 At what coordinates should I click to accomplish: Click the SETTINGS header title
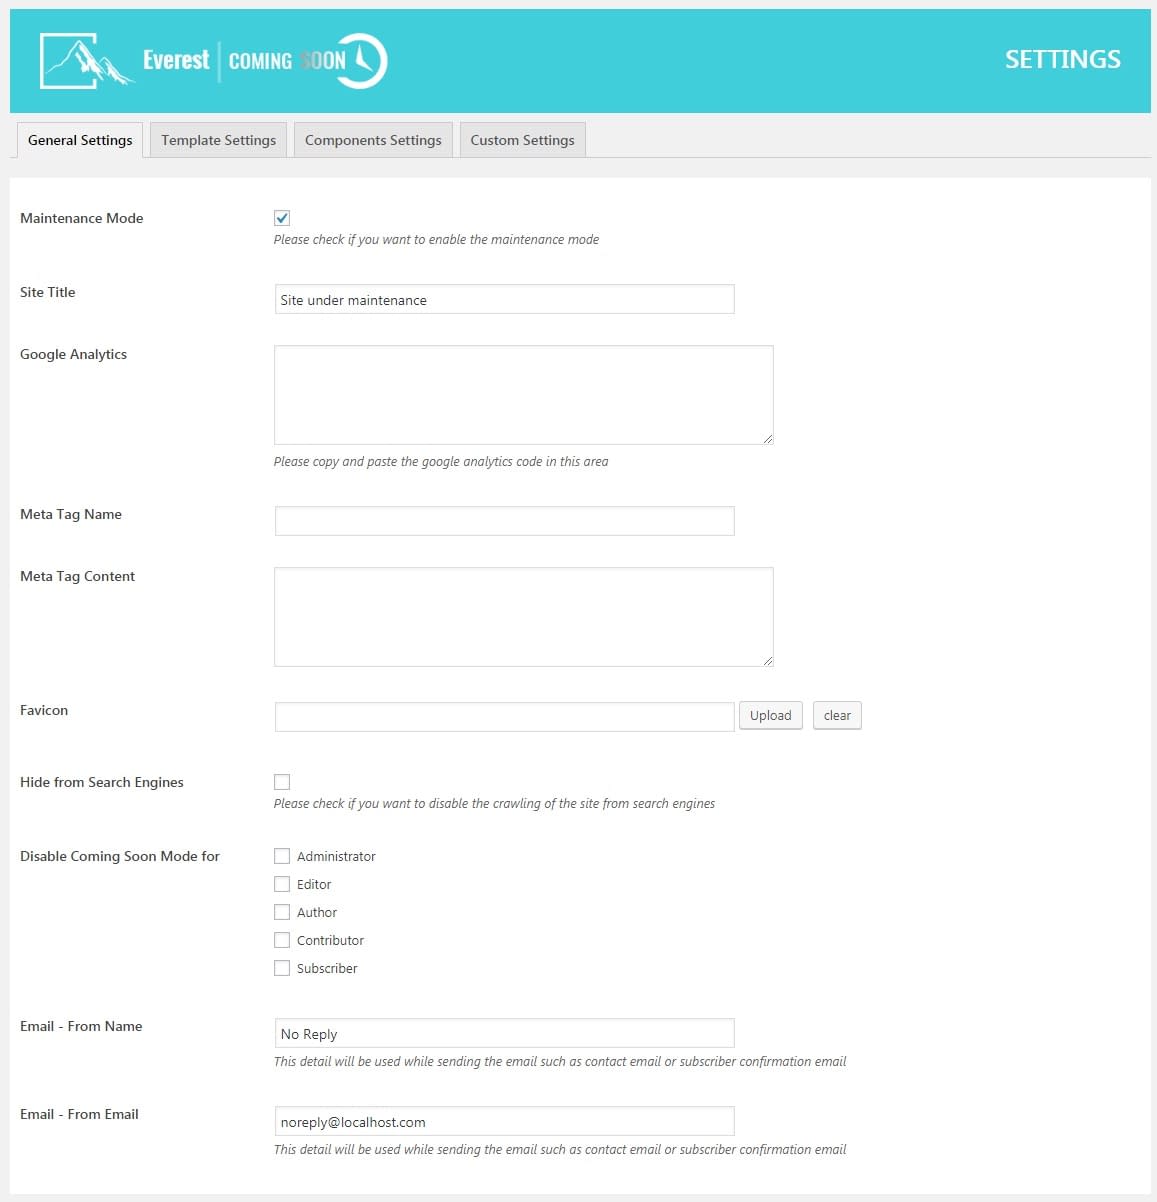click(1062, 60)
